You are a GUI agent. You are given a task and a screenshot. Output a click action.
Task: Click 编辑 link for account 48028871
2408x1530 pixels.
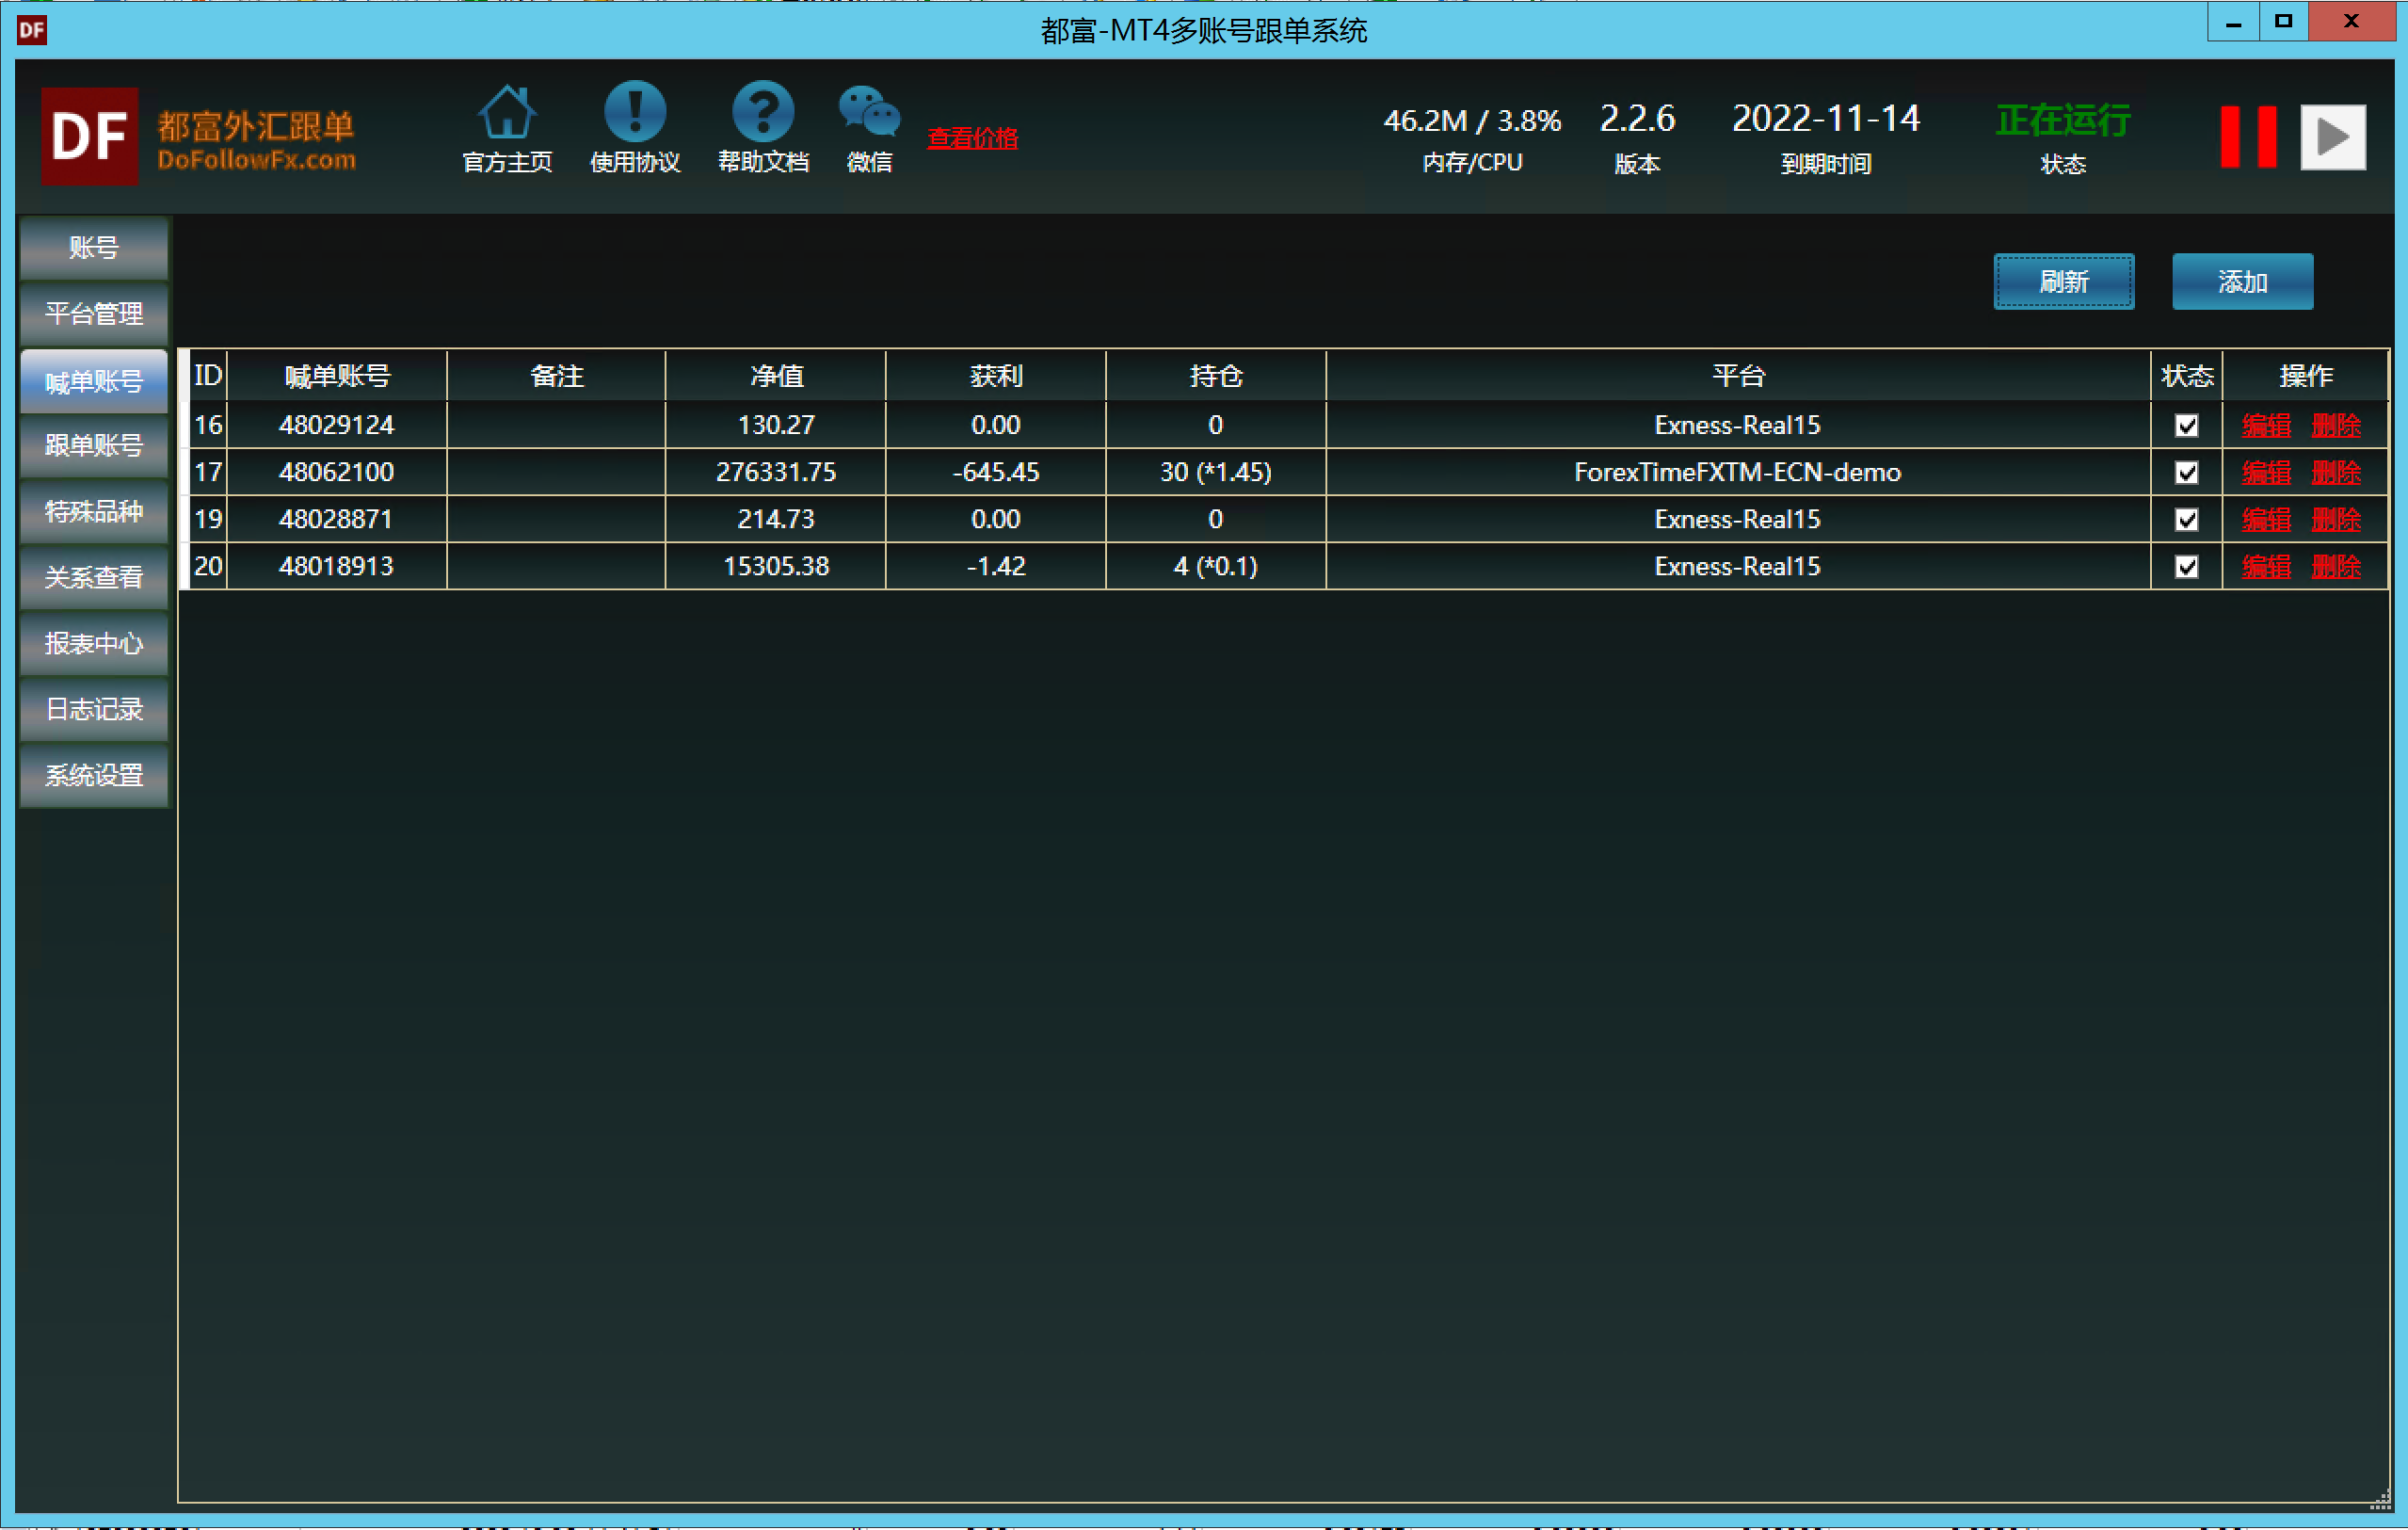coord(2265,520)
